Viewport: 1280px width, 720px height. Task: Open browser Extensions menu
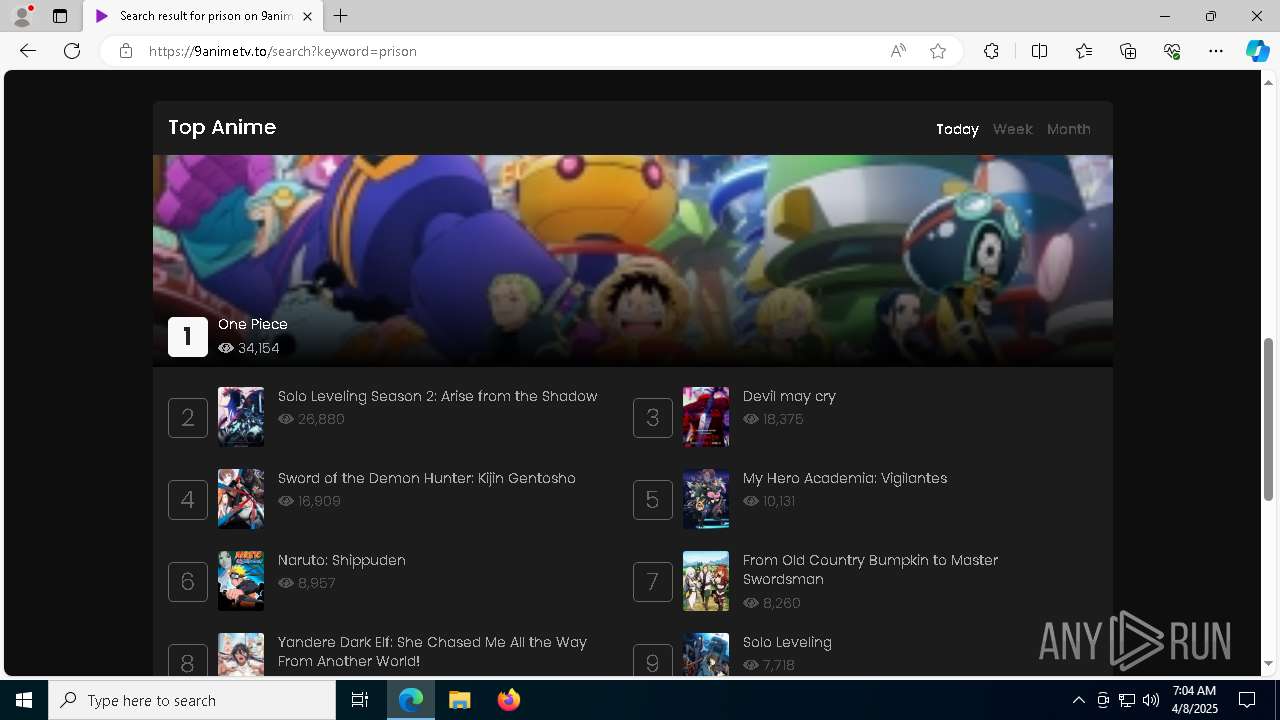point(991,51)
